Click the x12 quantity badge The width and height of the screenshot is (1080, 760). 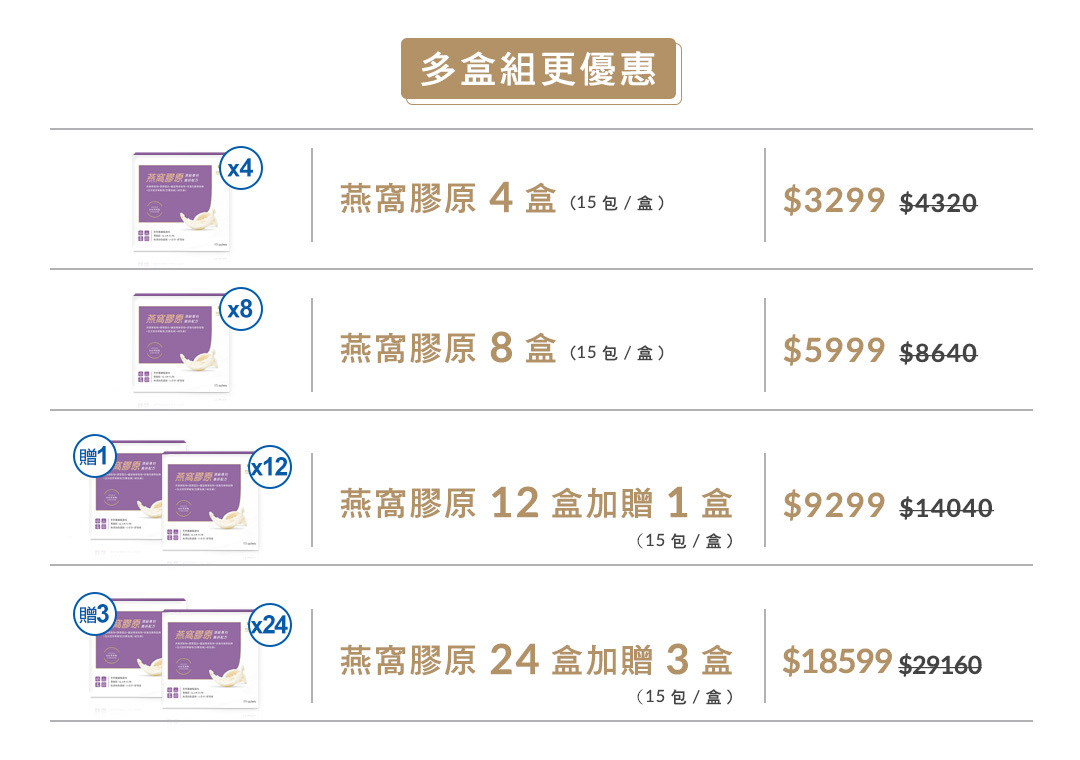click(x=269, y=467)
